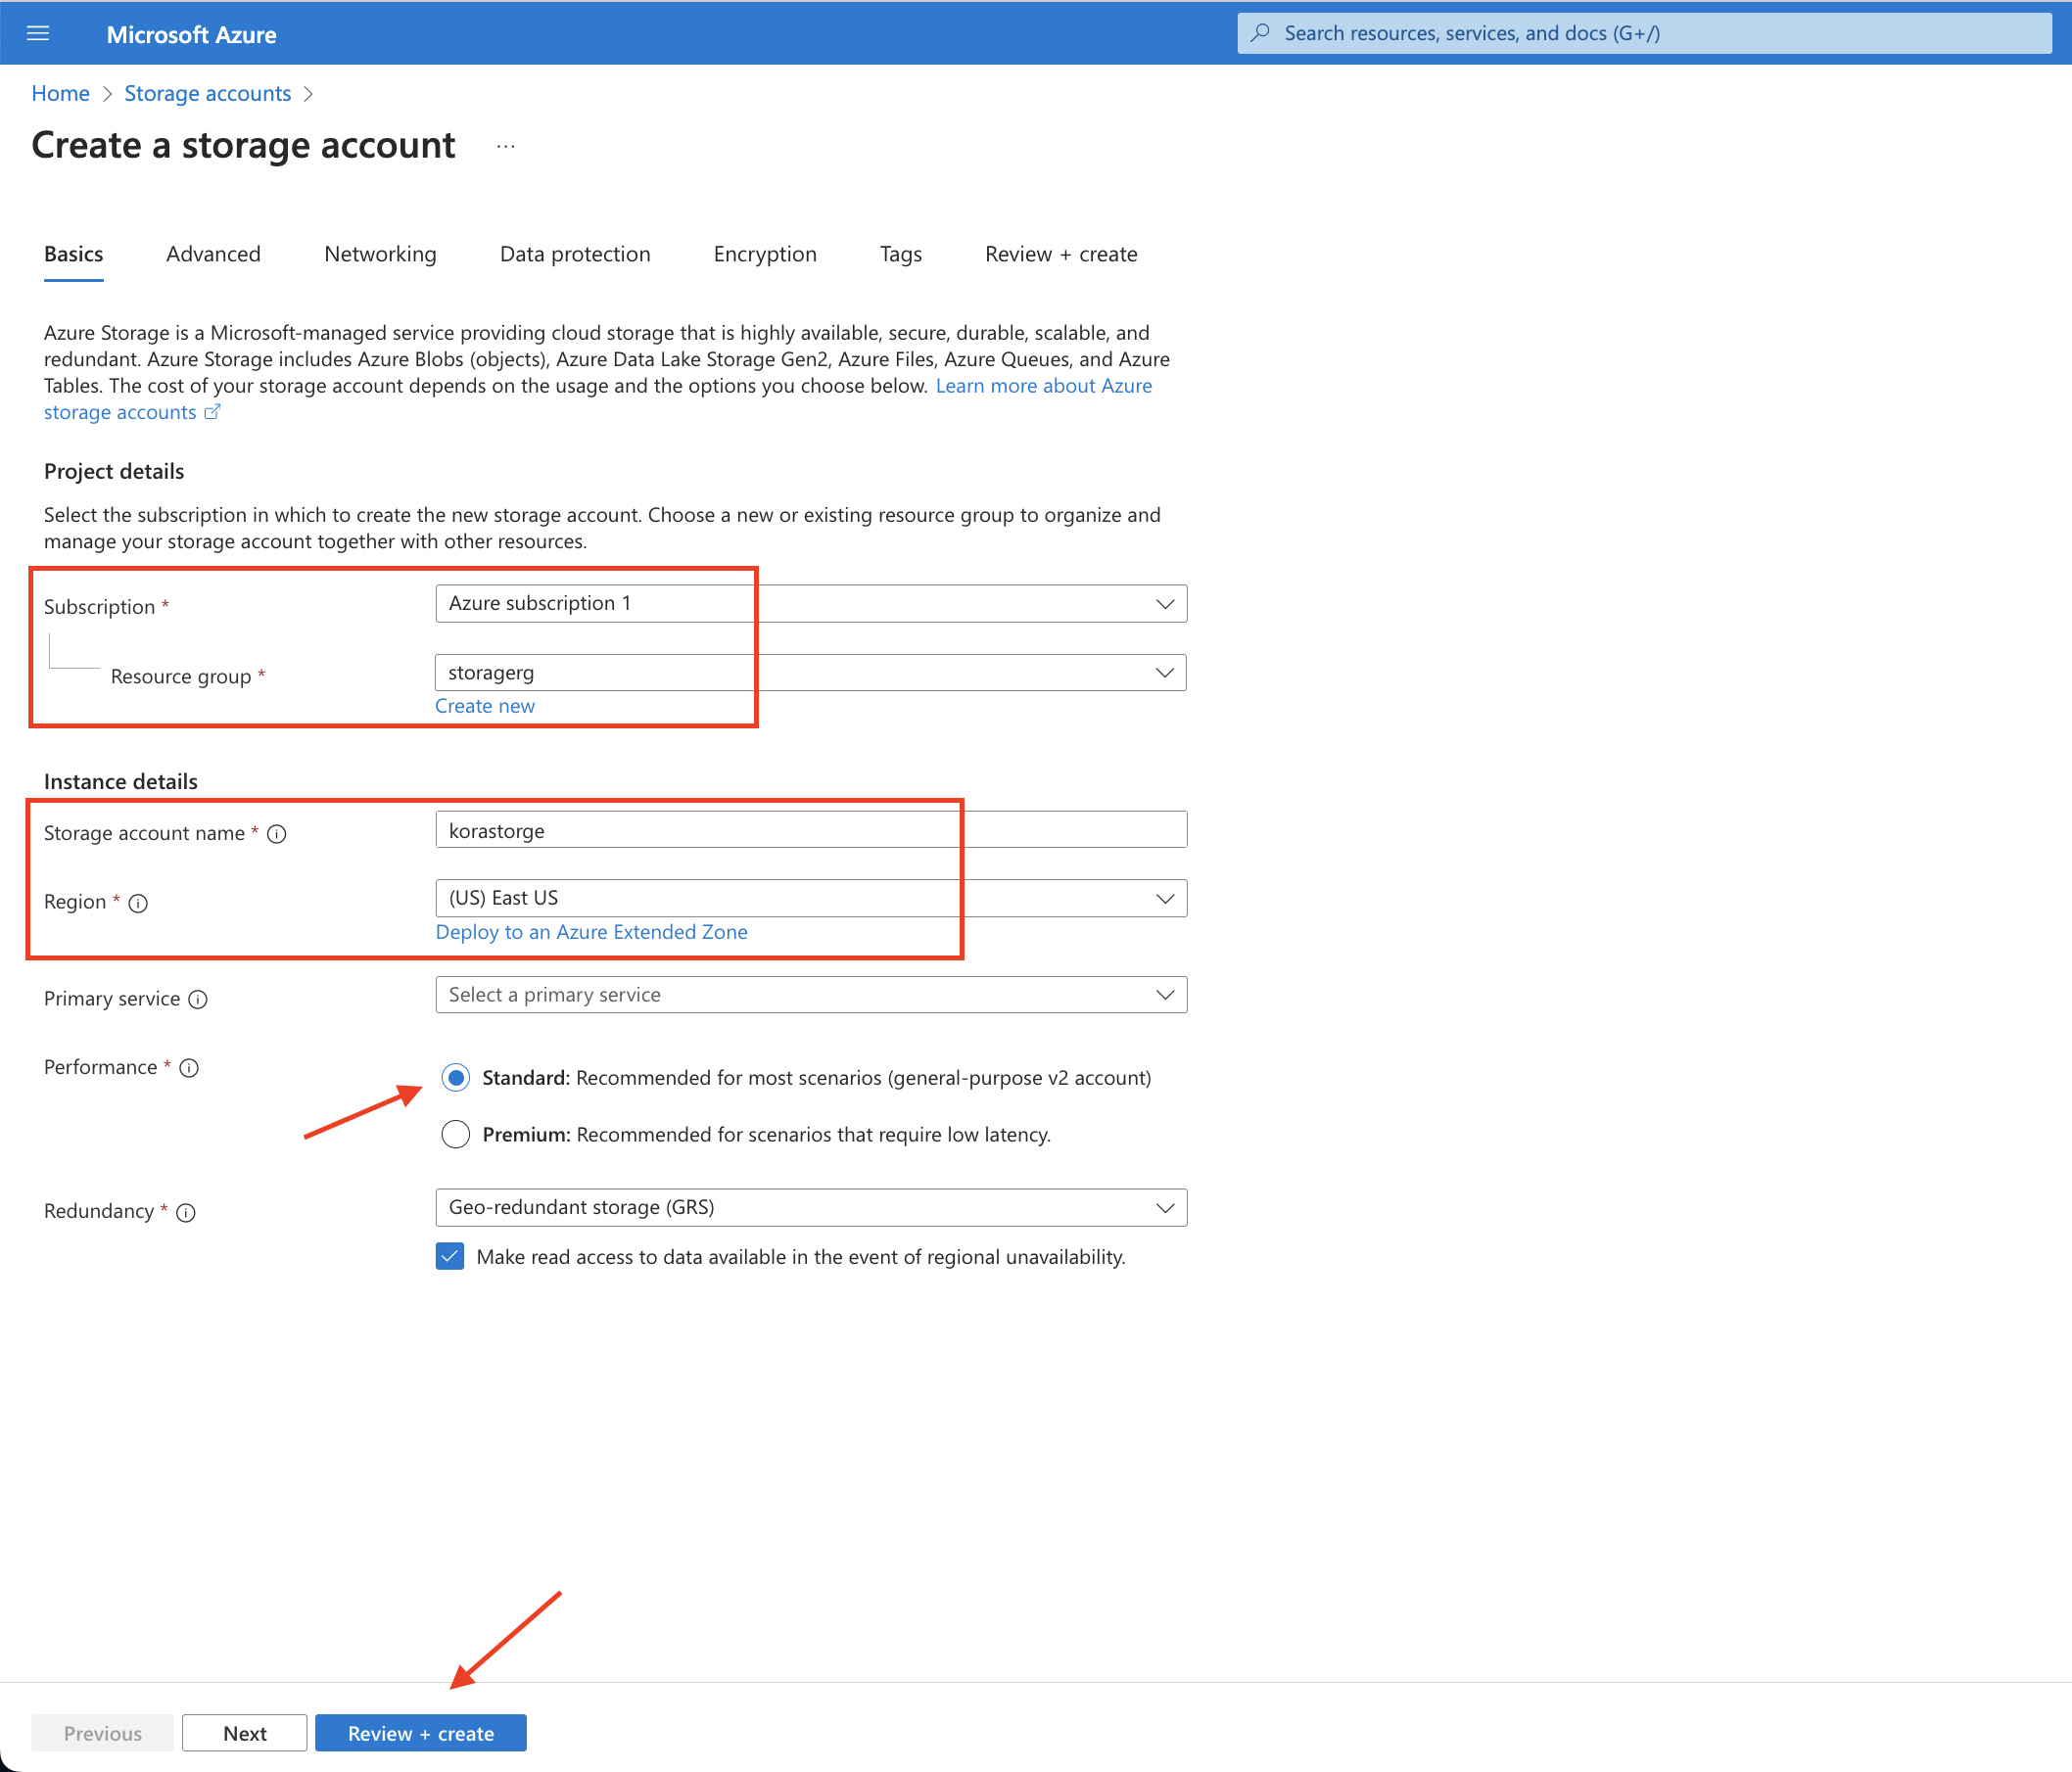Show info for Storage account name
Viewport: 2072px width, 1772px height.
[x=277, y=834]
